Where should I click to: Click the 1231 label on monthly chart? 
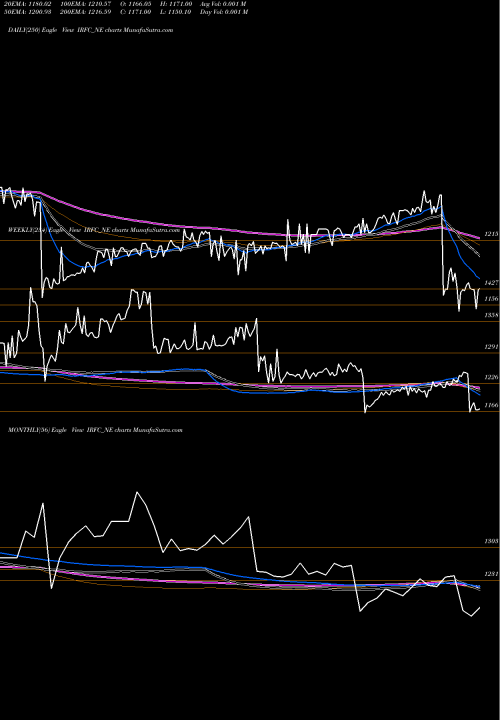[491, 574]
